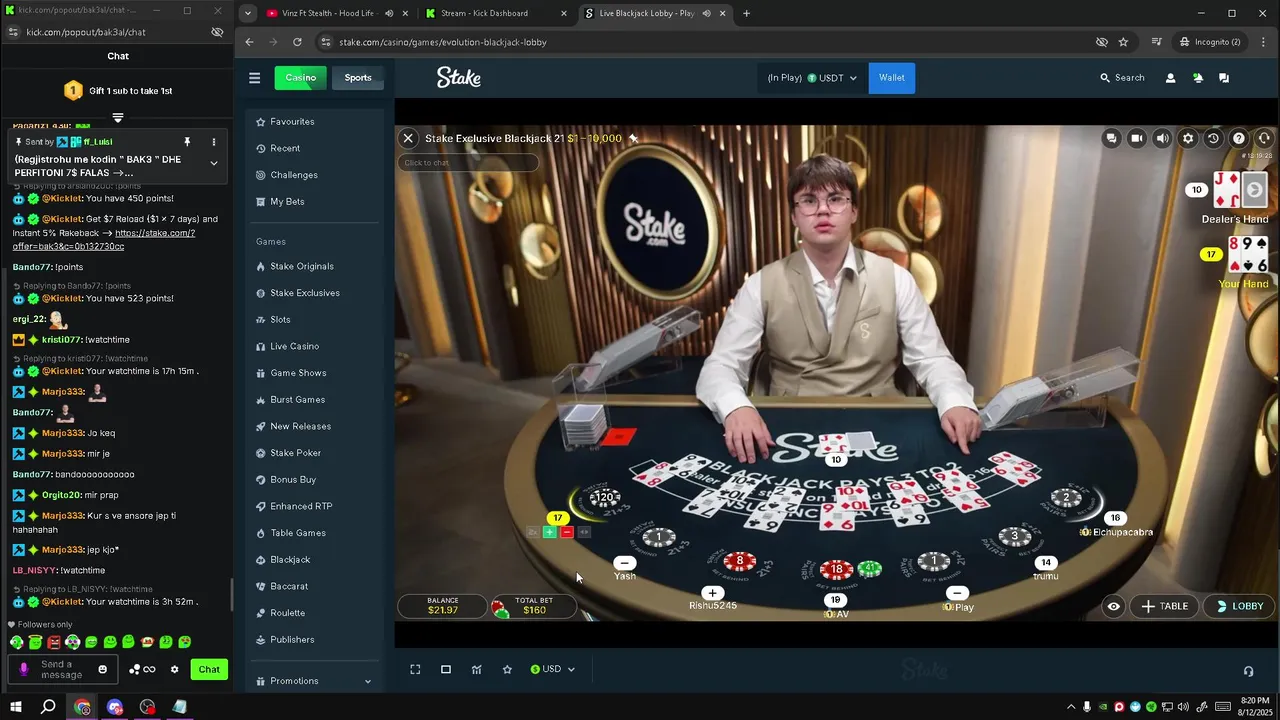
Task: Open a new browser tab
Action: [746, 13]
